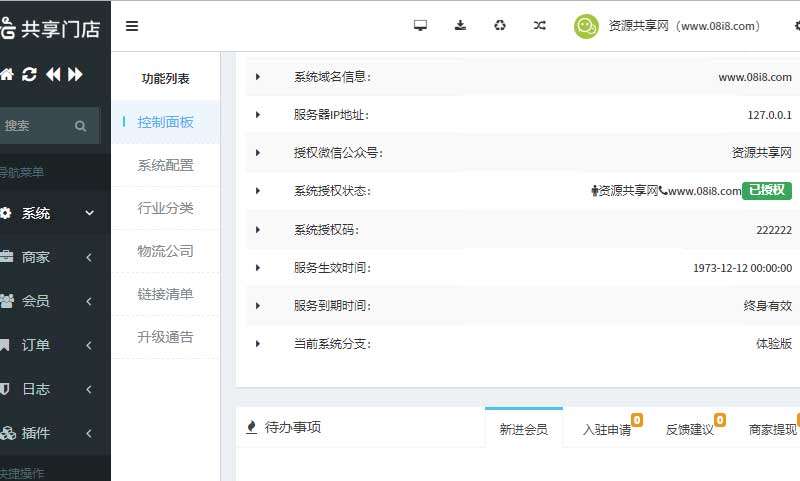Expand the 订单 menu chevron
This screenshot has width=800, height=481.
click(x=89, y=345)
